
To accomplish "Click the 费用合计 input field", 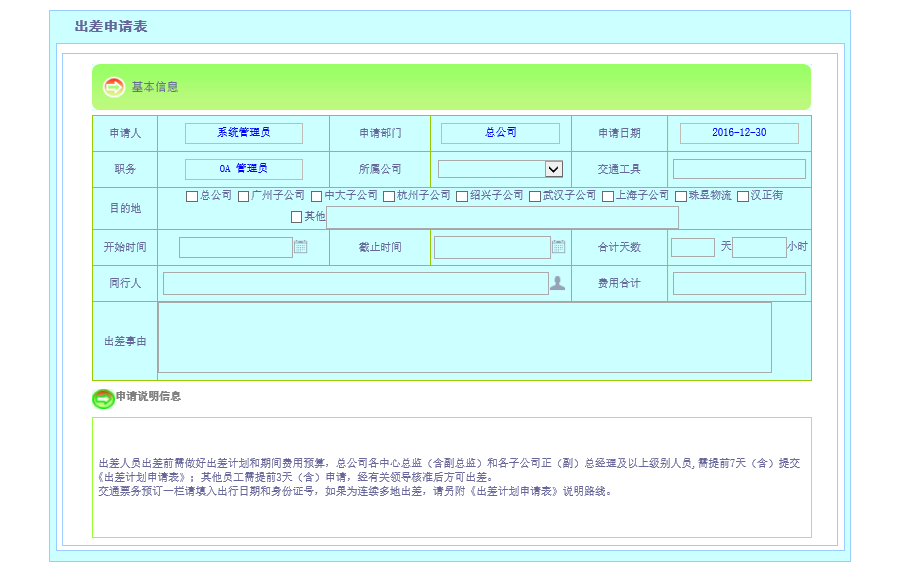I will coord(739,283).
